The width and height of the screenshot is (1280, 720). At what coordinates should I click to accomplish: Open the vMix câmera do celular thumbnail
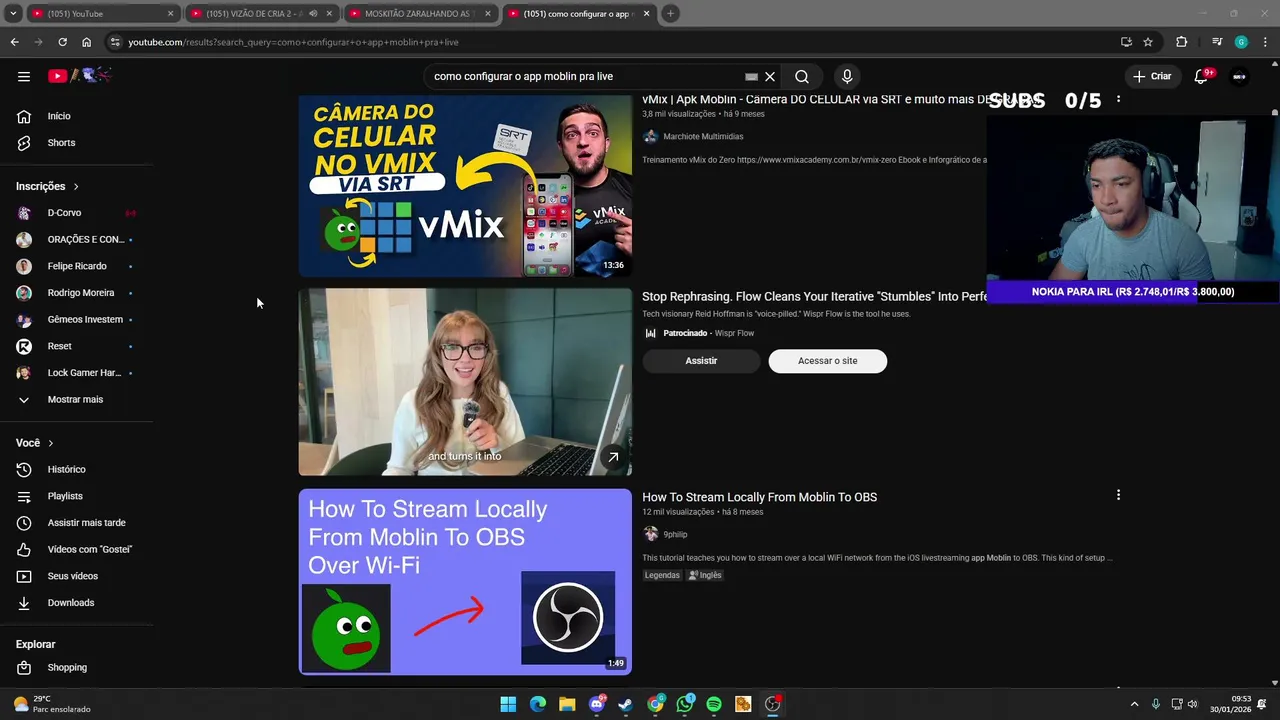click(465, 186)
